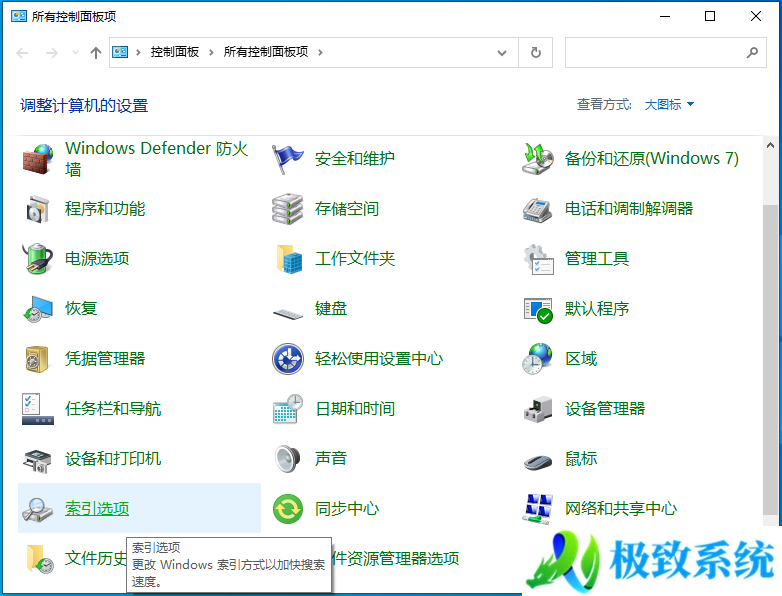Open the Windows Defender firewall icon
The image size is (782, 596).
pos(38,159)
